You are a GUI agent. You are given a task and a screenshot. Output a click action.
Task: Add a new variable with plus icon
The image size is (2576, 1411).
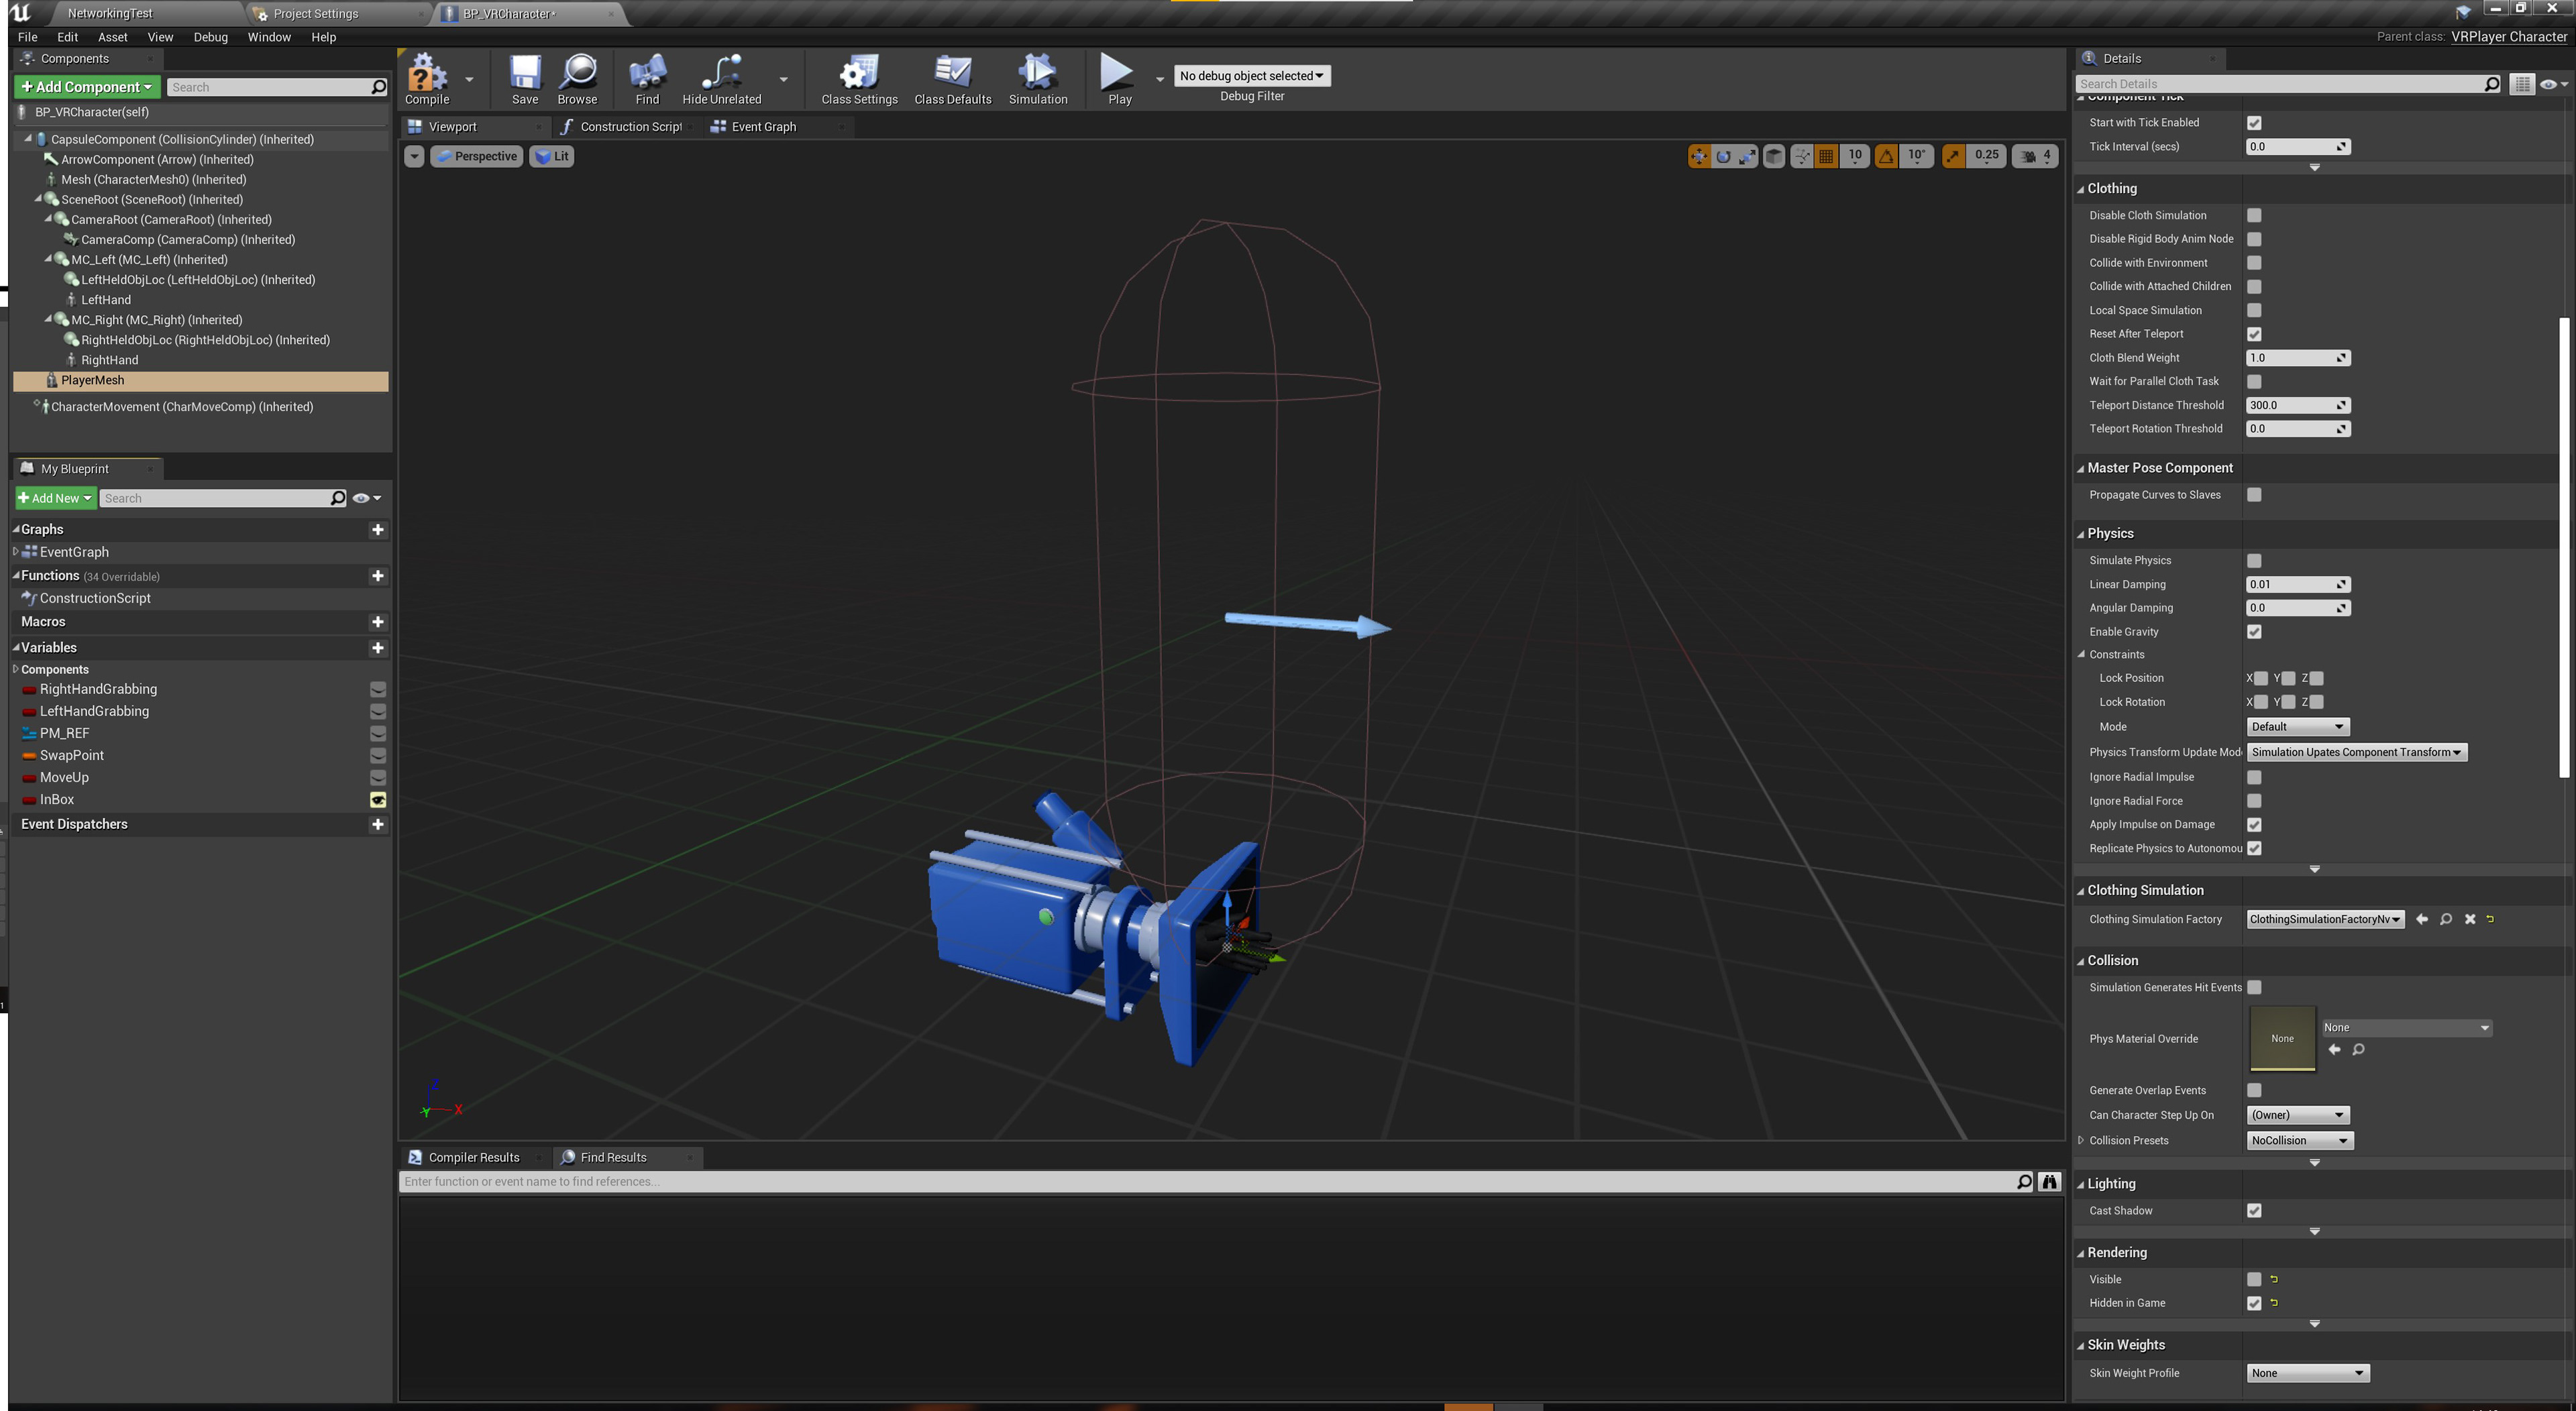pyautogui.click(x=378, y=647)
